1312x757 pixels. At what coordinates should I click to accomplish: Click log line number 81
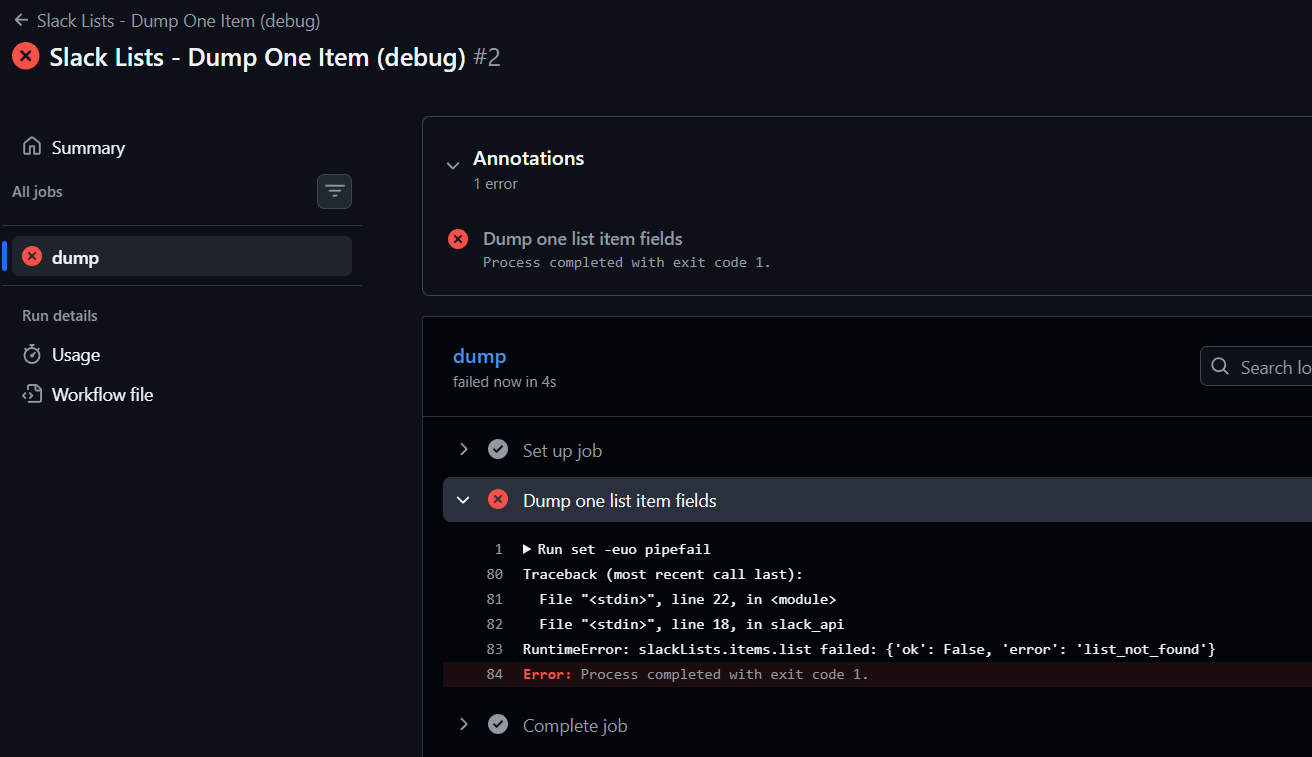click(495, 599)
